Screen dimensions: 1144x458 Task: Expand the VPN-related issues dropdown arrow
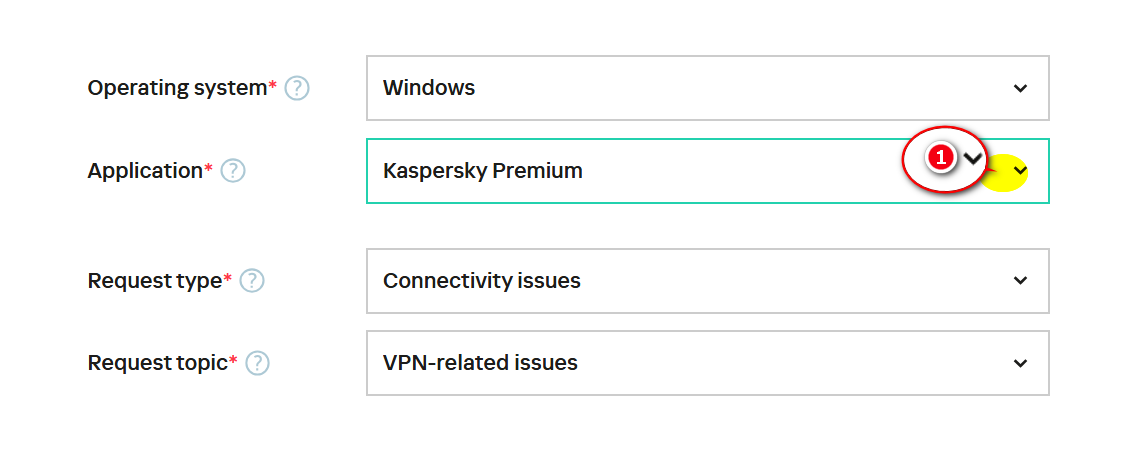tap(1020, 363)
